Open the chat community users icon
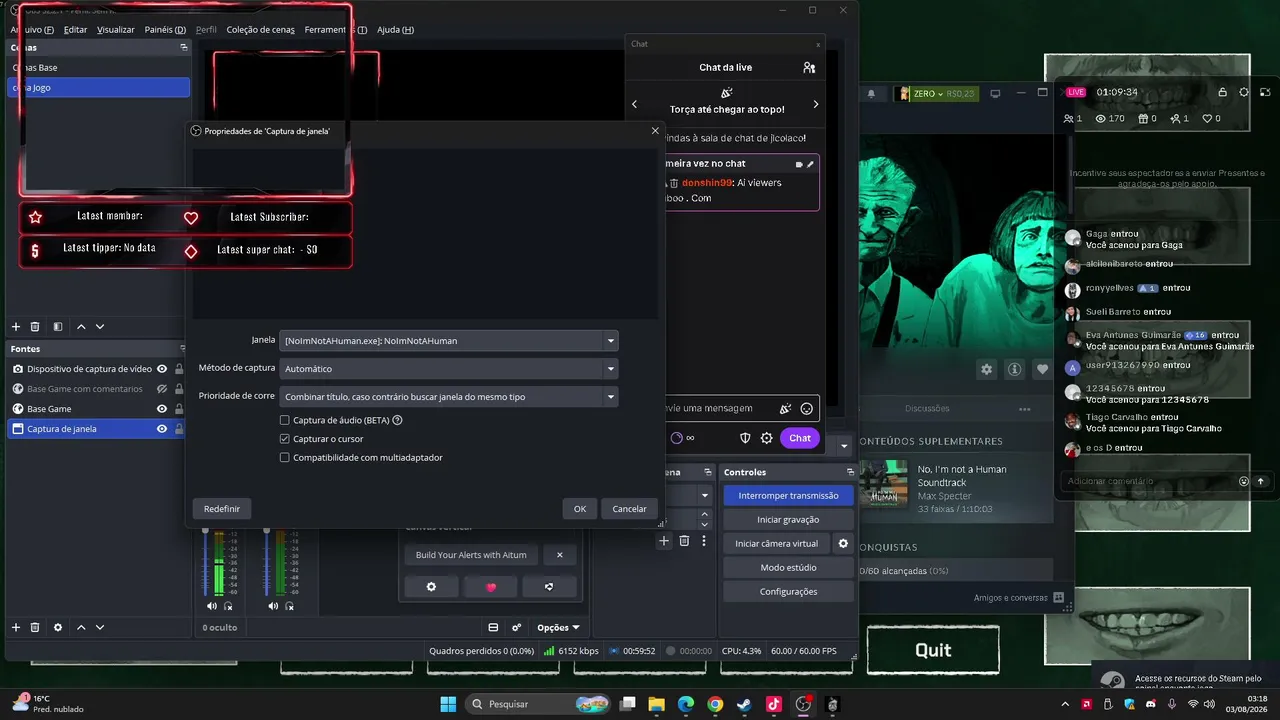The width and height of the screenshot is (1280, 720). point(809,67)
